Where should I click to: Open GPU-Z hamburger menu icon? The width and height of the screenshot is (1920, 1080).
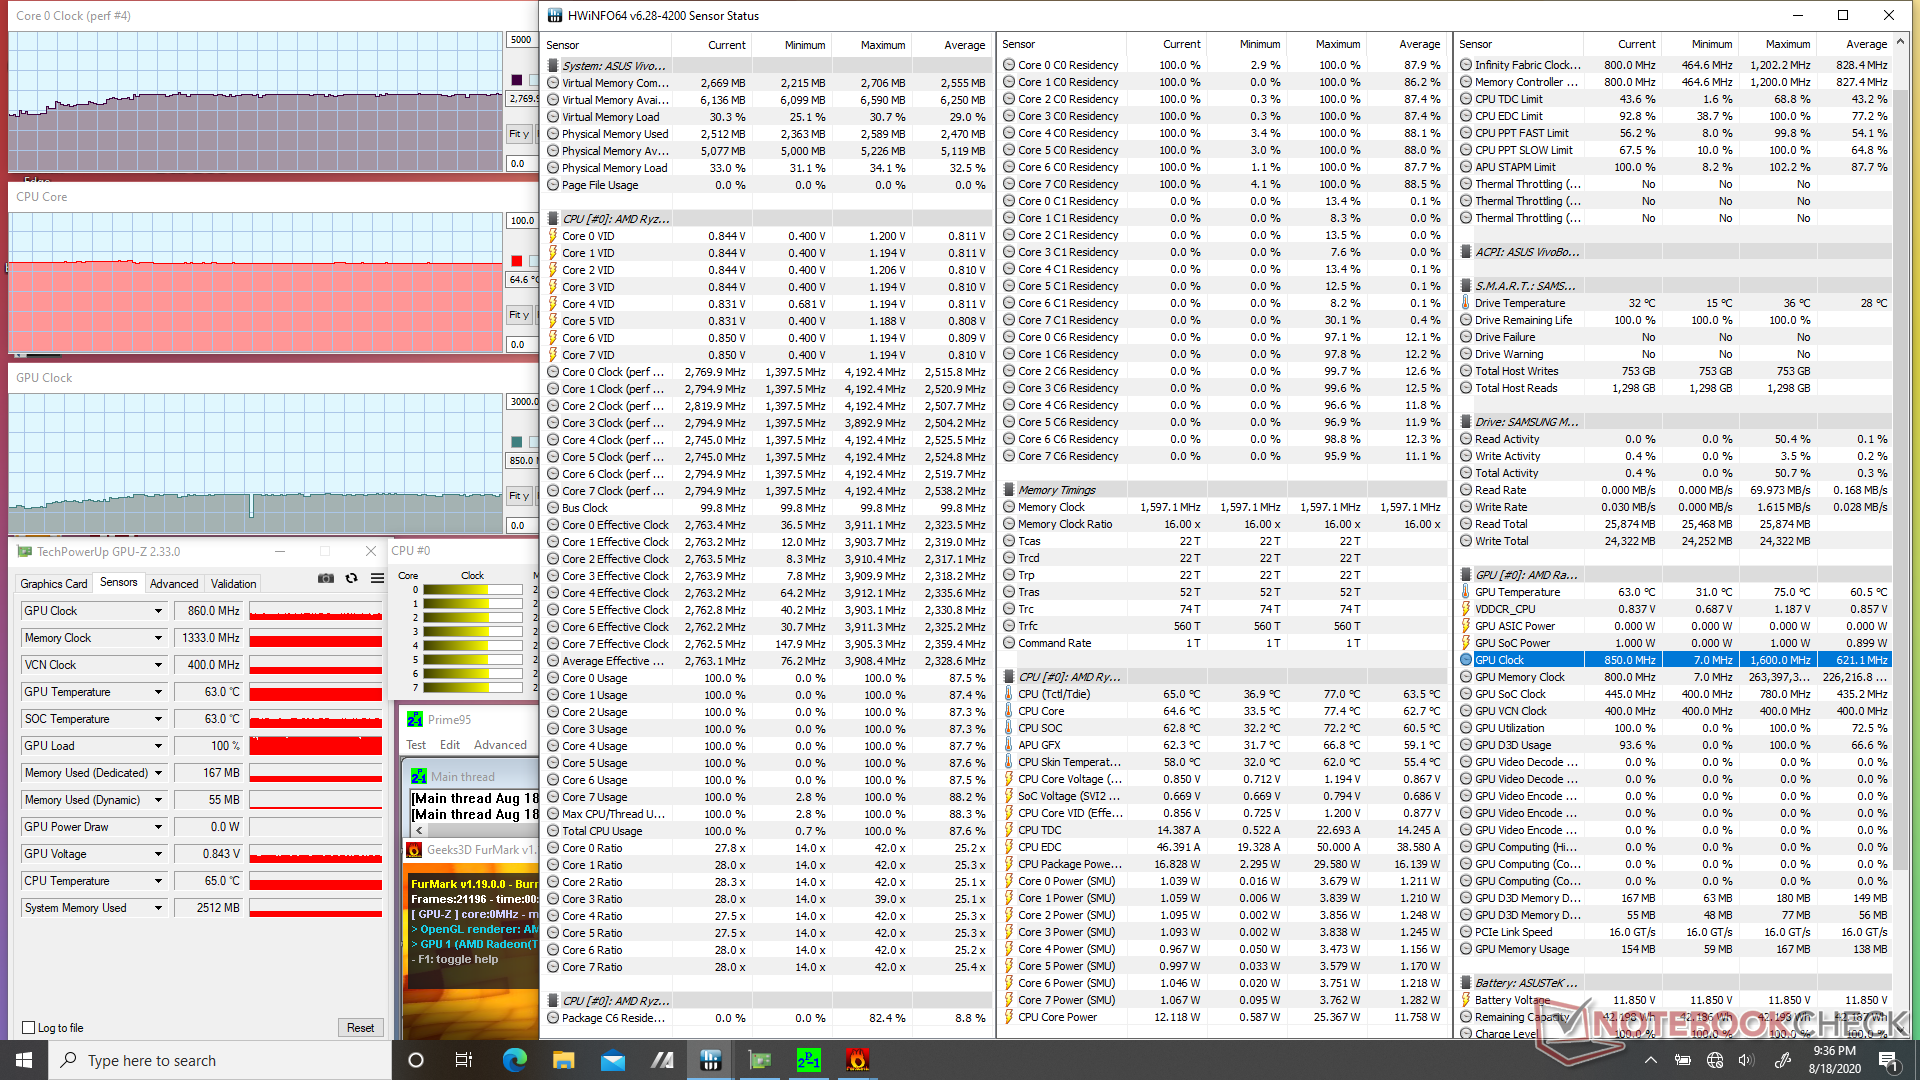point(377,578)
